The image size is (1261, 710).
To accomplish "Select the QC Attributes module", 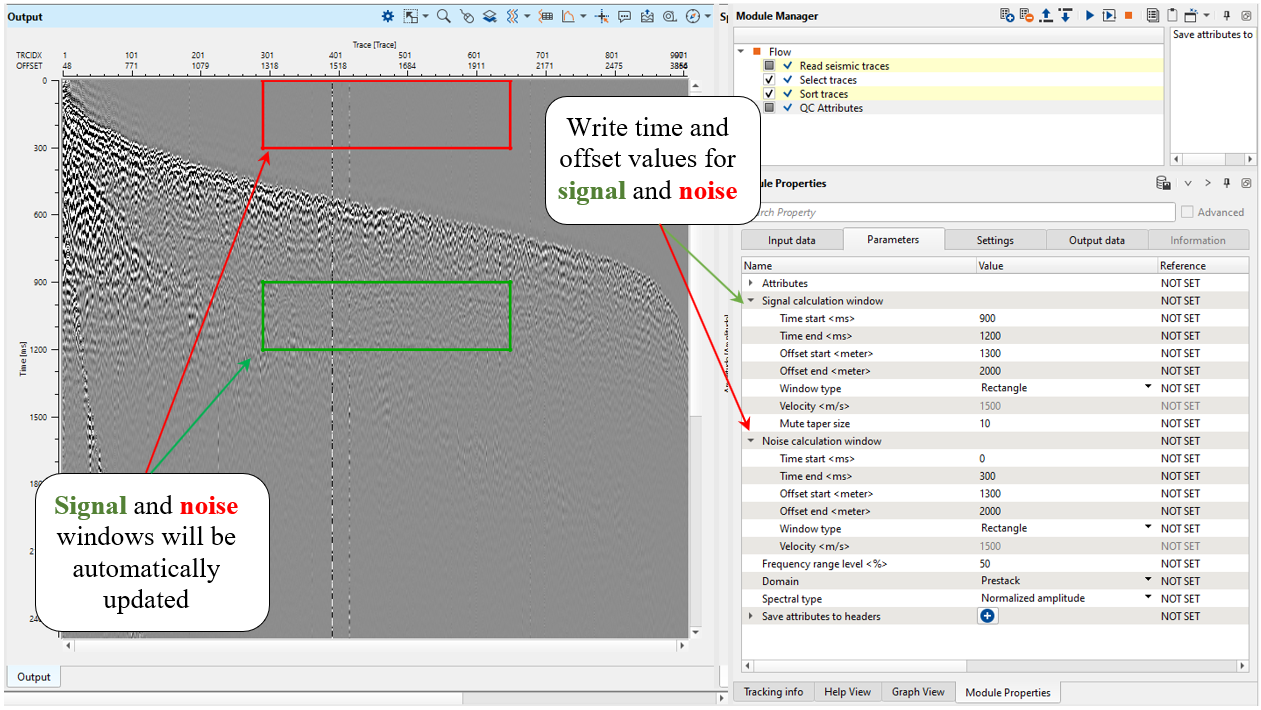I will (x=830, y=108).
